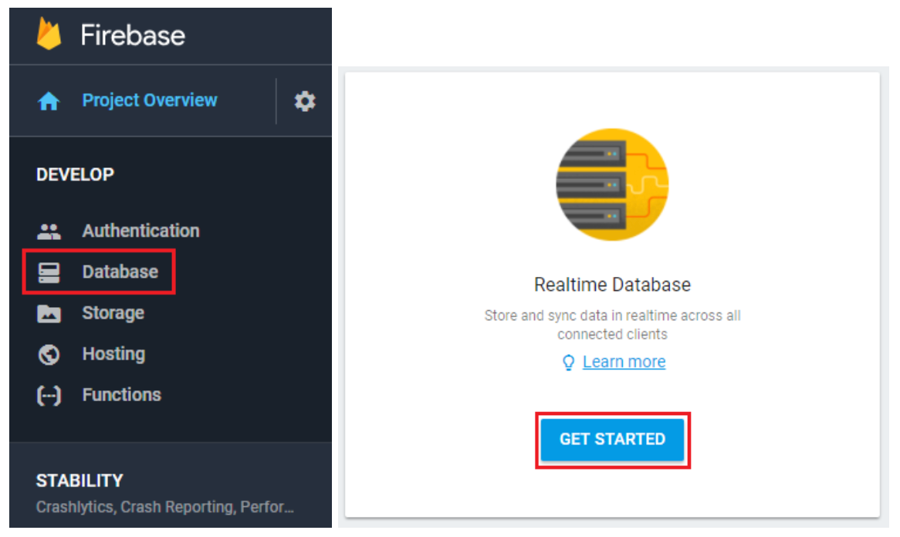Select Authentication in the sidebar
The image size is (900, 537).
140,231
